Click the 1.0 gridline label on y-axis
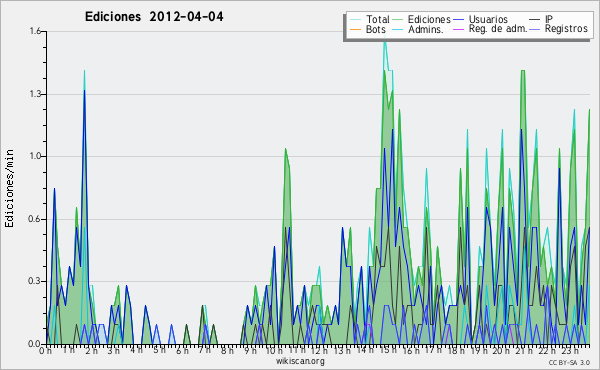 point(35,156)
